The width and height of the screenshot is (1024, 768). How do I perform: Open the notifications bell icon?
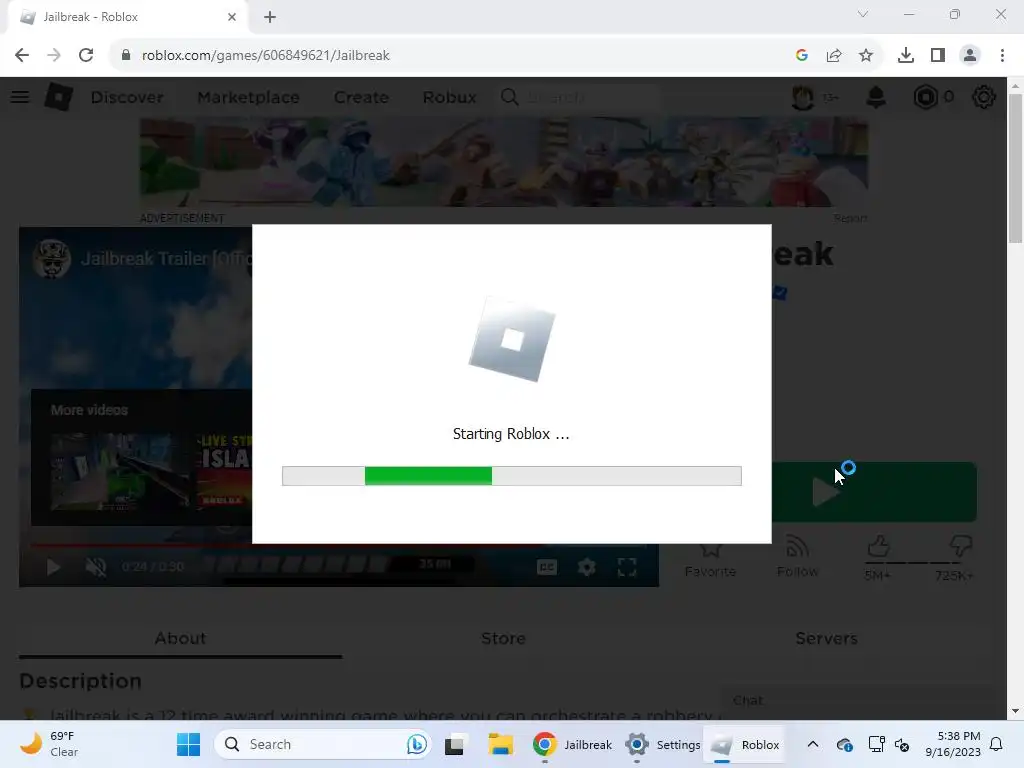tap(876, 97)
